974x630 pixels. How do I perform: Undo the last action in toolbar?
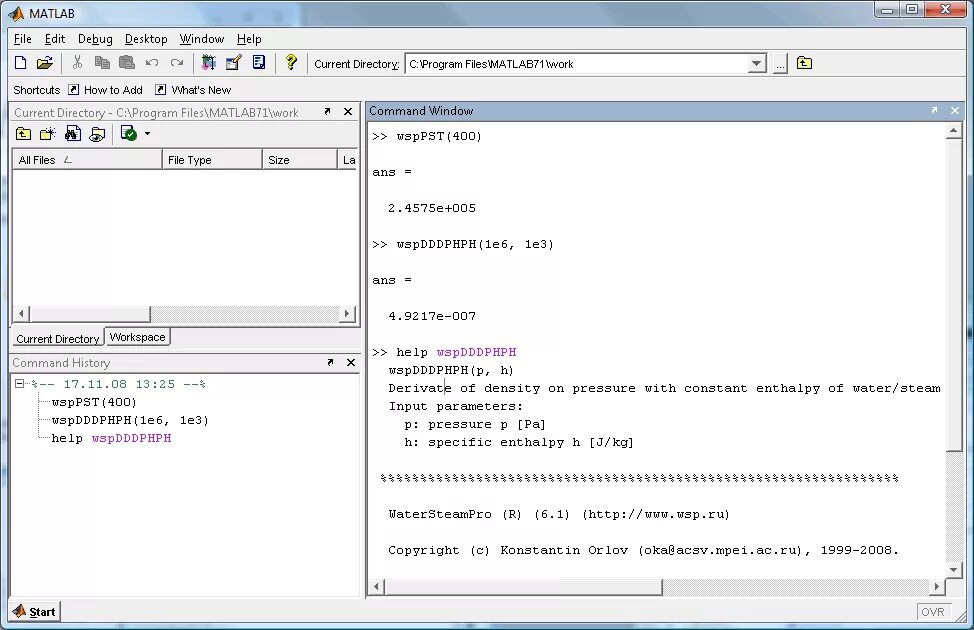coord(152,63)
